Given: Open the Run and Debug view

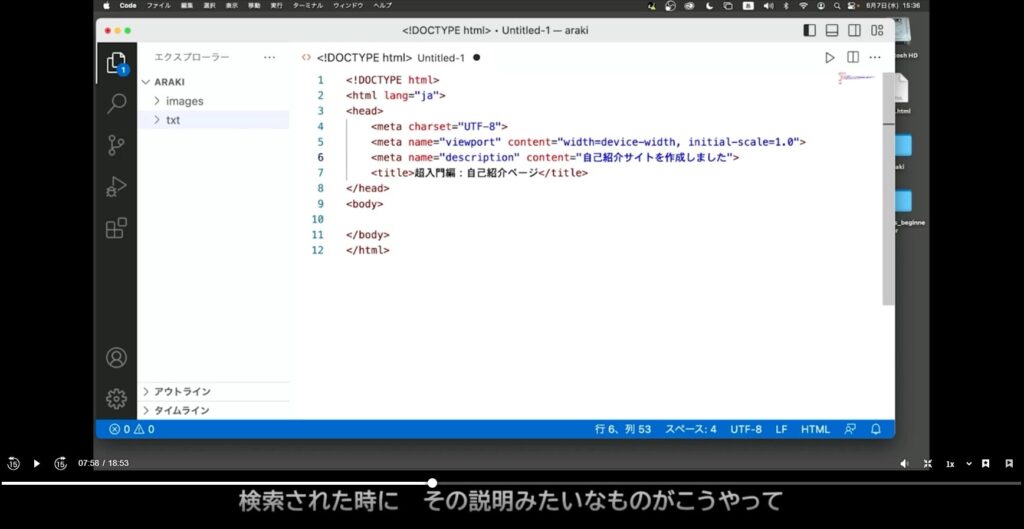Looking at the screenshot, I should tap(117, 186).
